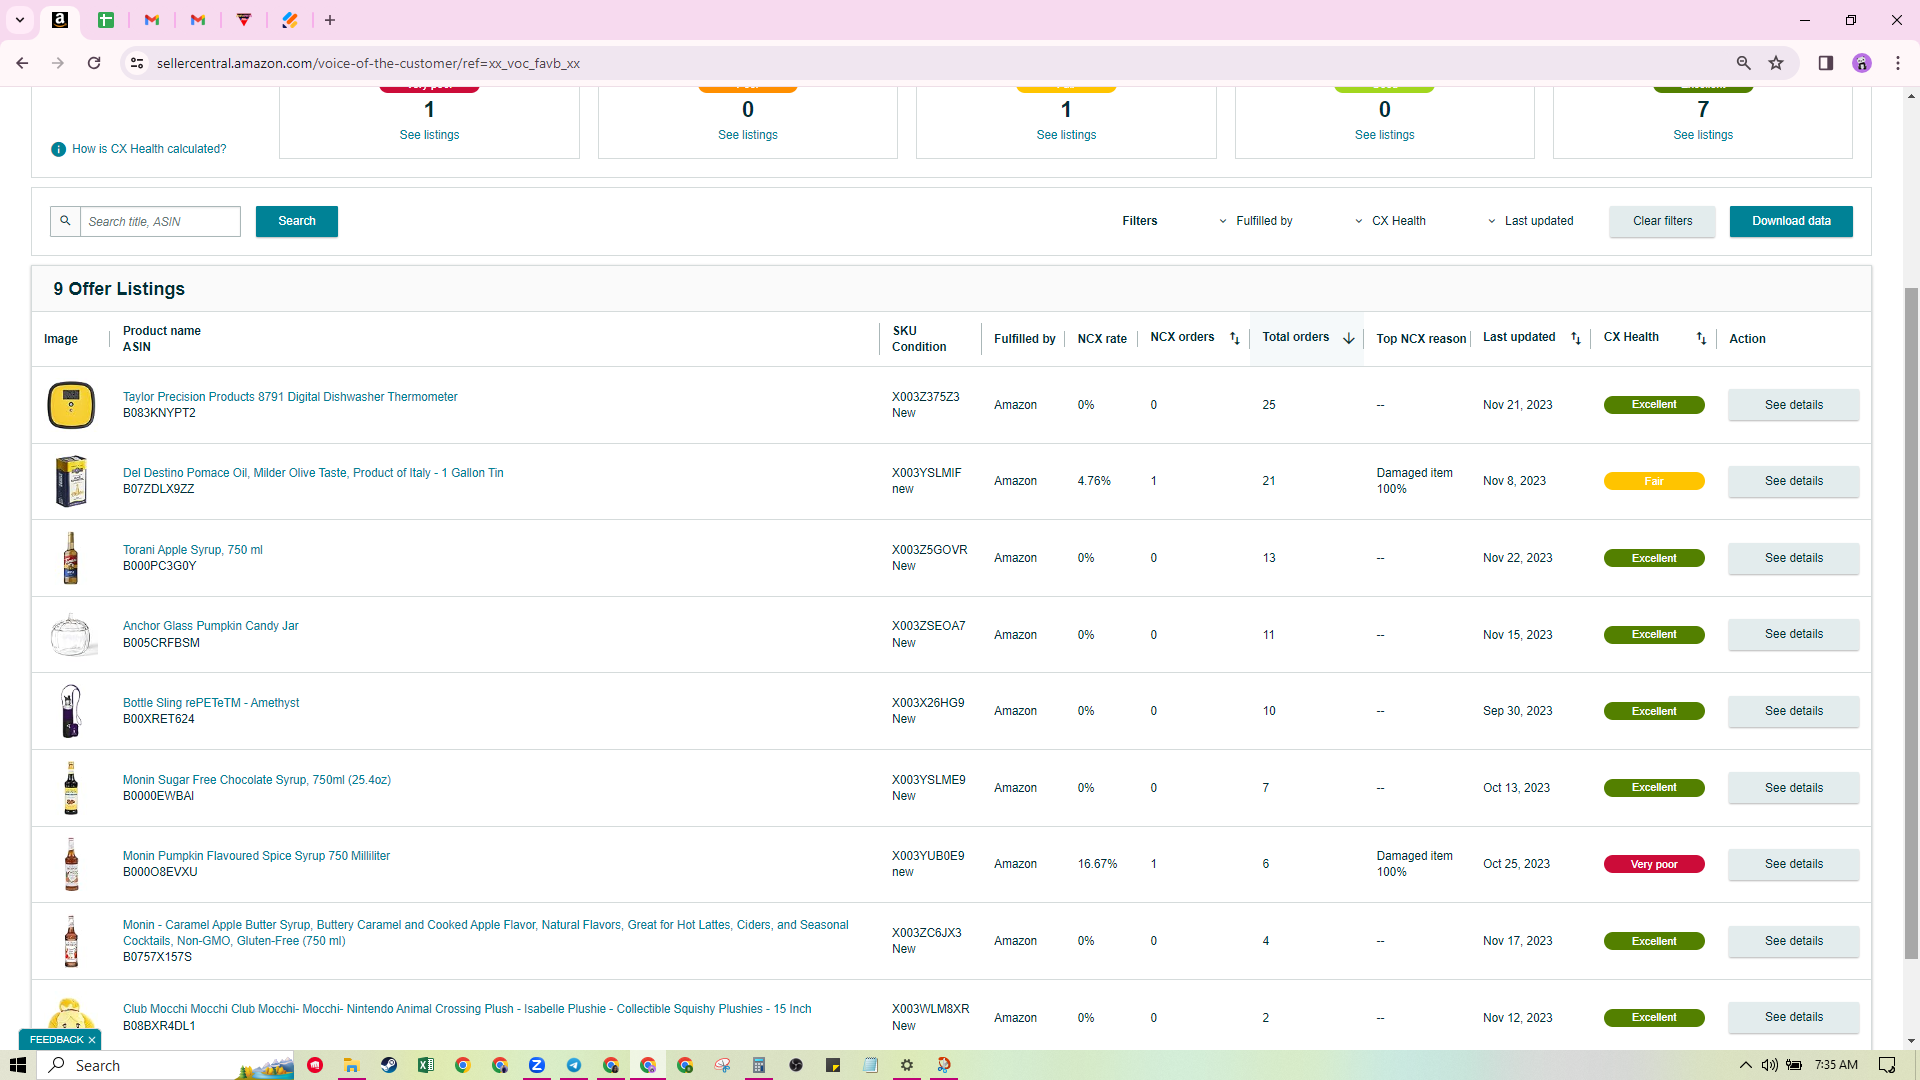
Task: Open the Windows Start menu
Action: 18,1065
